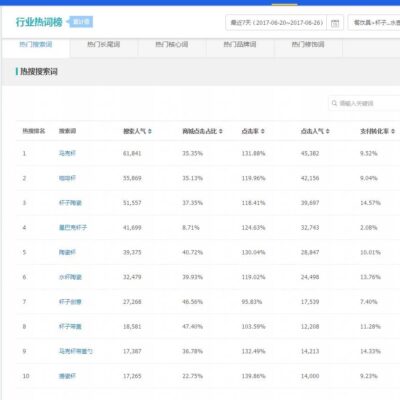The image size is (400, 400).
Task: Click the 搜索词 column header
Action: click(67, 131)
